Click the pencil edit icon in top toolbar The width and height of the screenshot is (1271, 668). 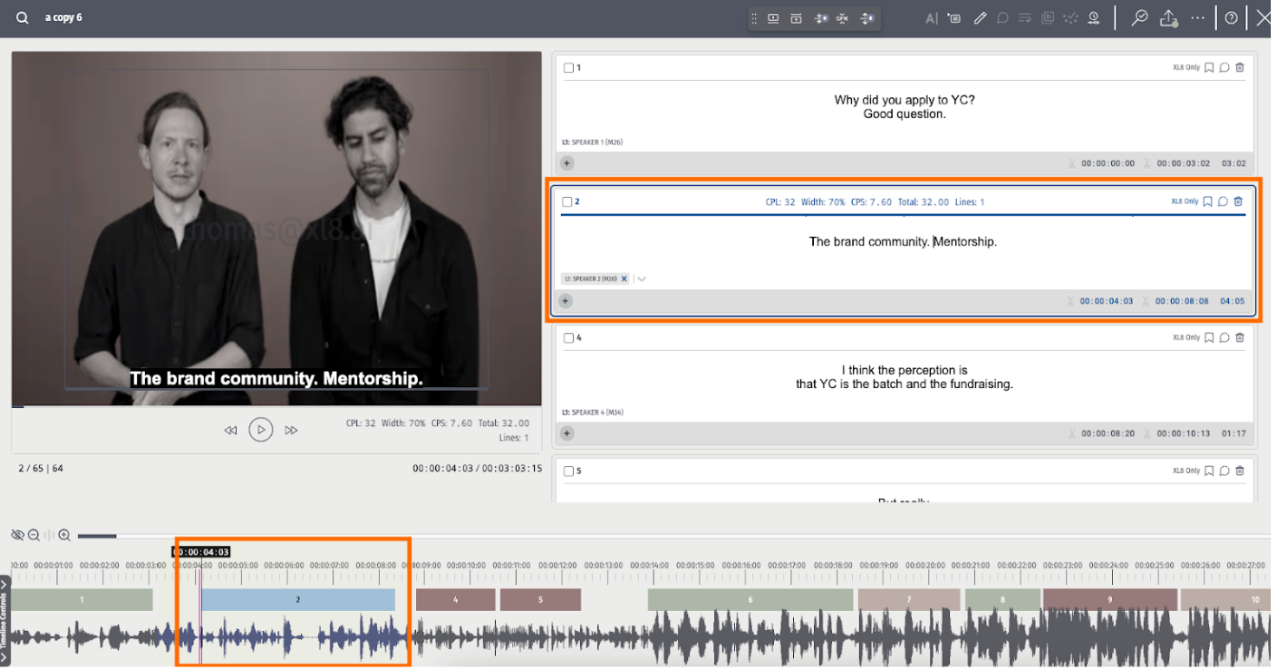tap(980, 18)
